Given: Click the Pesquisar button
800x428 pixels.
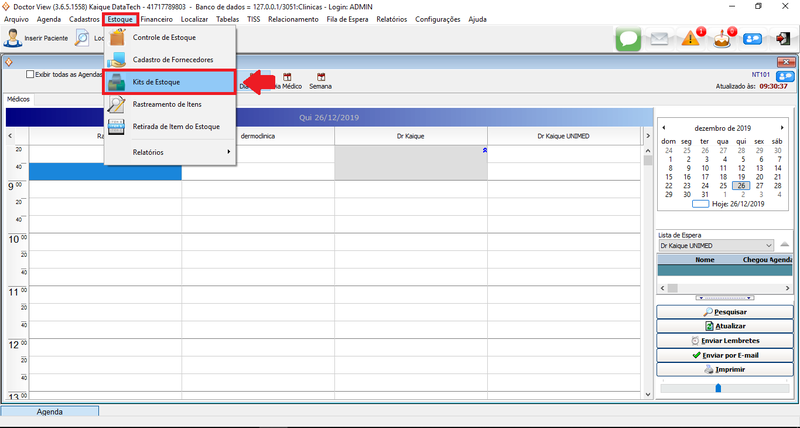Looking at the screenshot, I should pos(723,312).
